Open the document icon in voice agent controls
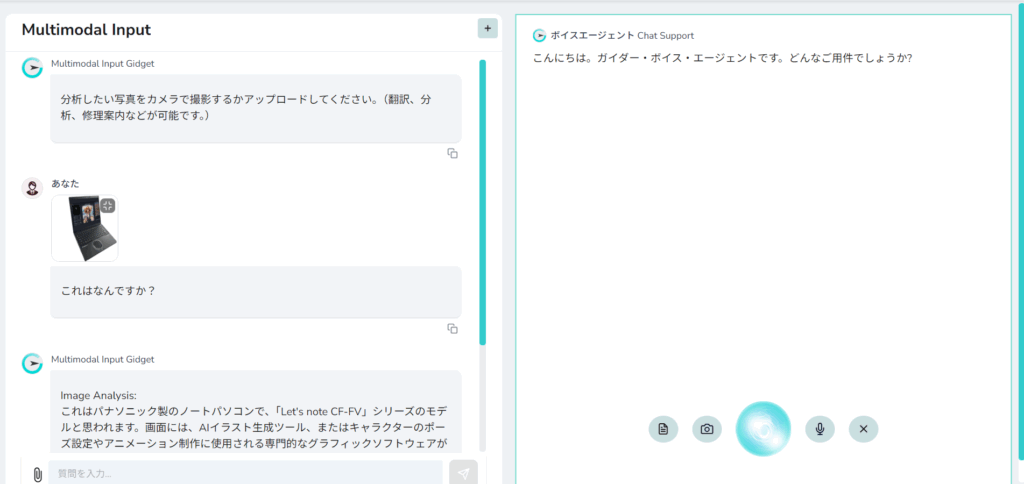 [x=664, y=429]
